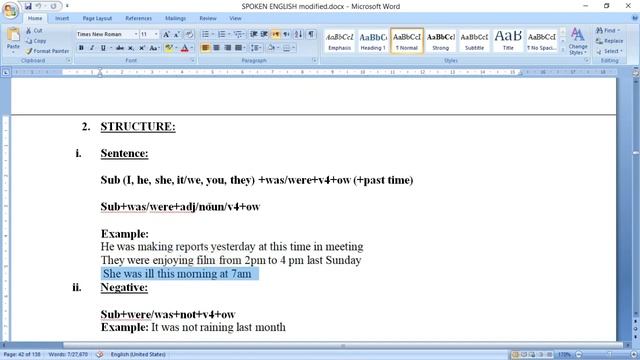This screenshot has height=360, width=640.
Task: Open the Review tab
Action: pos(208,18)
